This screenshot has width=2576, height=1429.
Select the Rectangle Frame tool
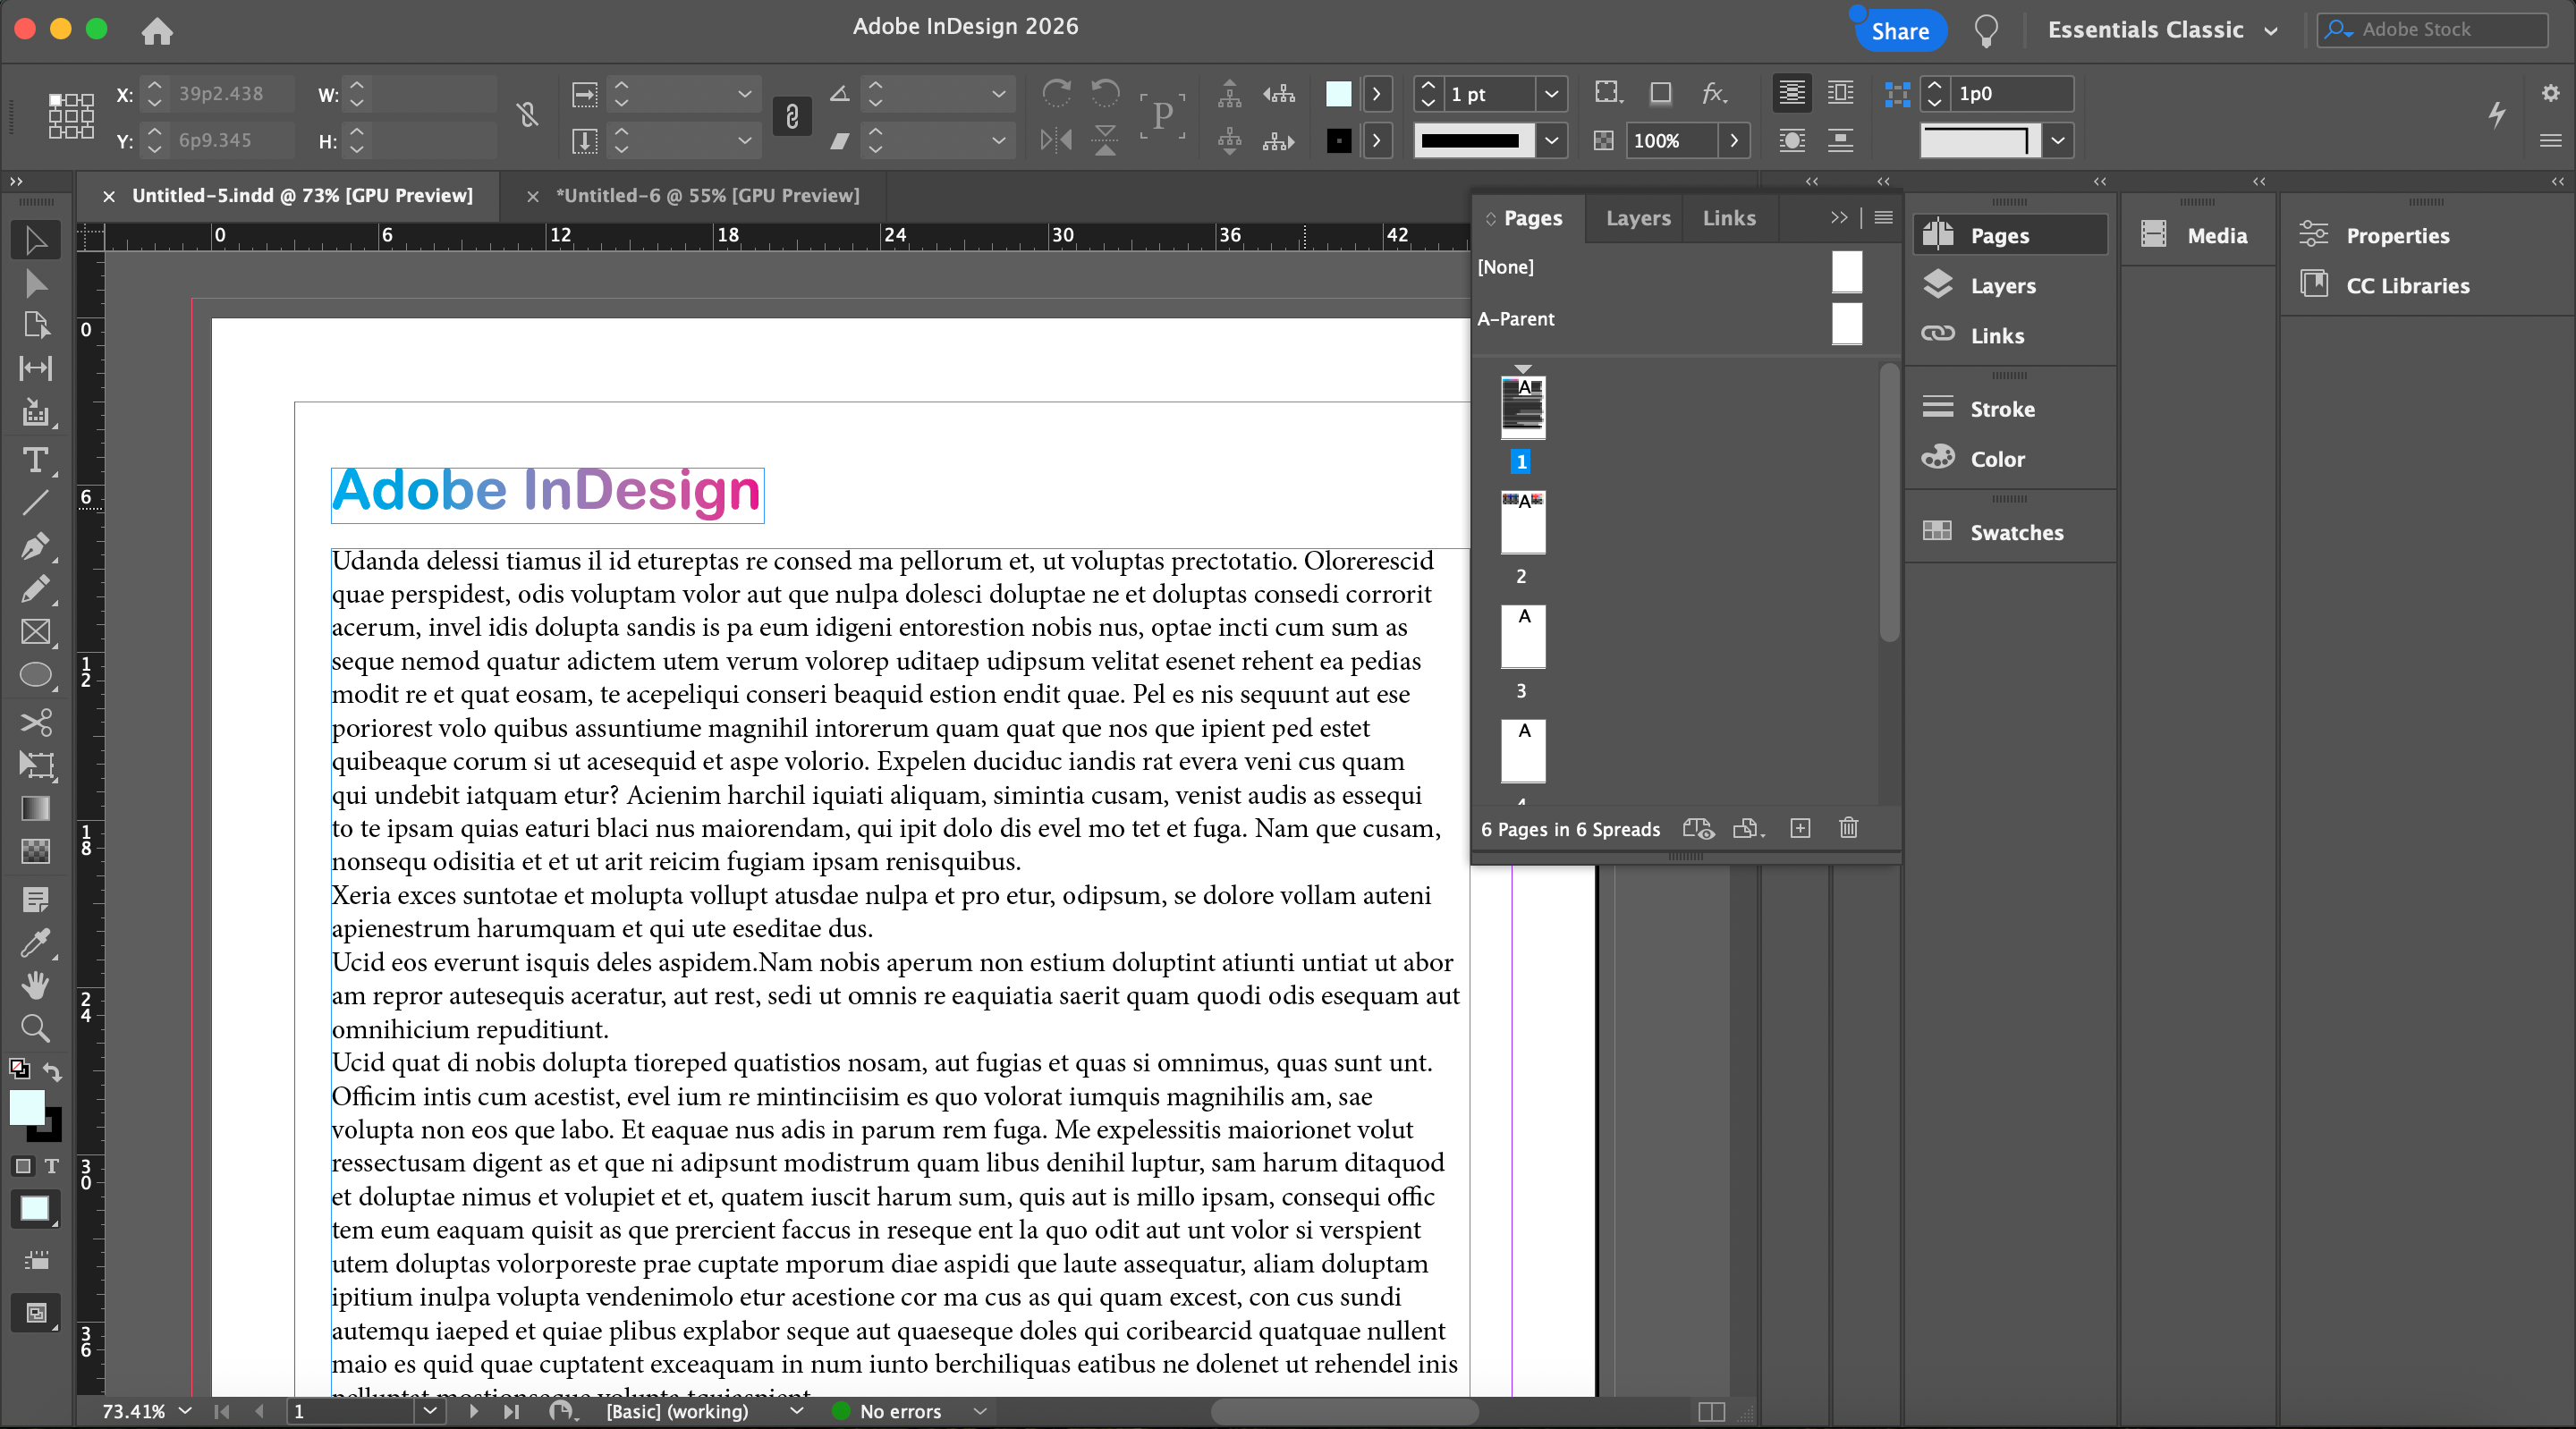click(35, 632)
